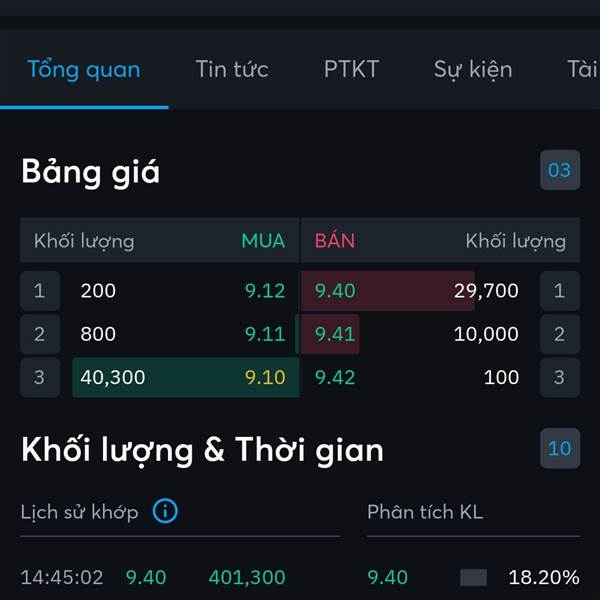Open the partially visible Tài tab
The width and height of the screenshot is (600, 600).
pos(582,69)
